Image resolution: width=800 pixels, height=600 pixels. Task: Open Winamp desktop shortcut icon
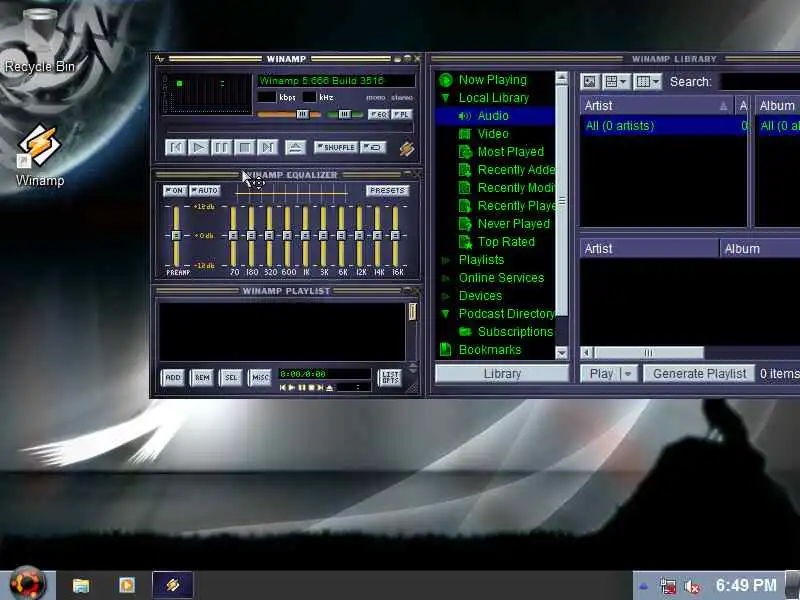point(40,155)
